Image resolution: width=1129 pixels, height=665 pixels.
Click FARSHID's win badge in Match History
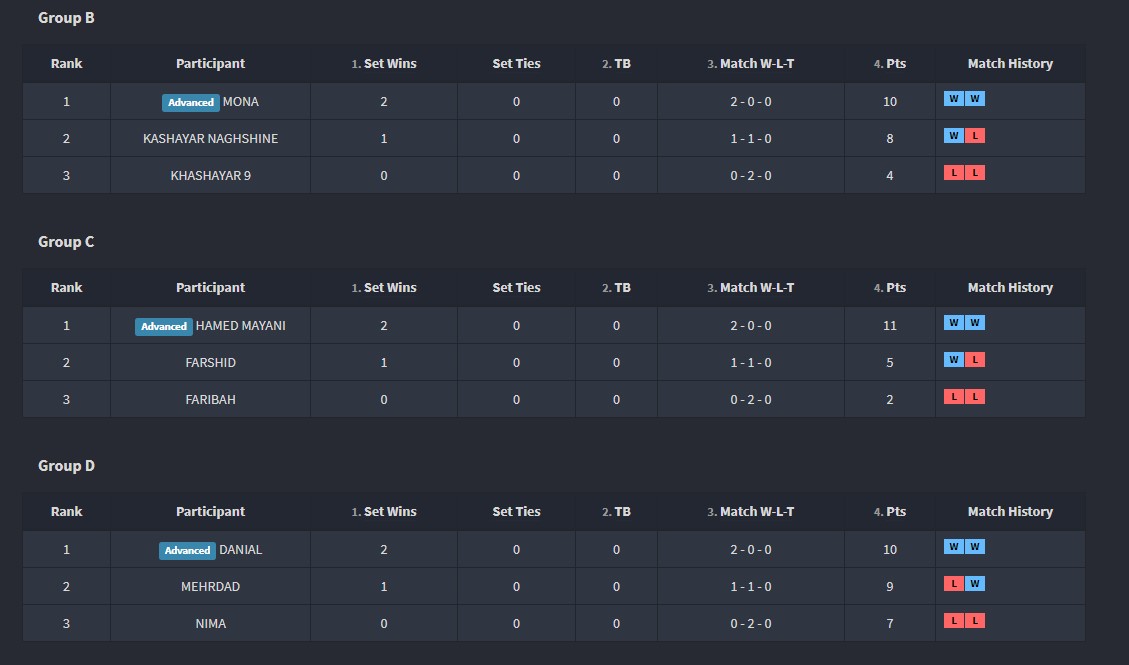point(954,360)
